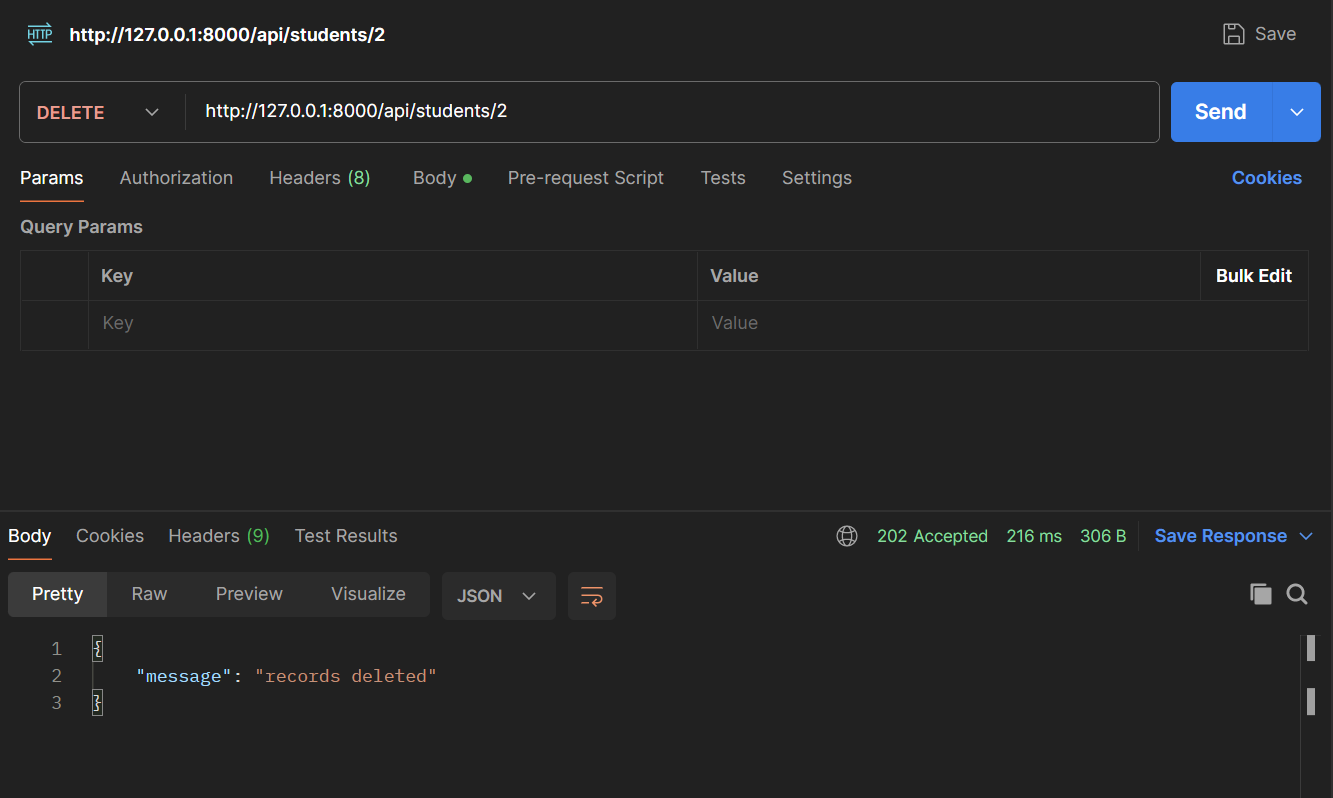This screenshot has height=798, width=1333.
Task: Click the copy response body icon
Action: pos(1261,593)
